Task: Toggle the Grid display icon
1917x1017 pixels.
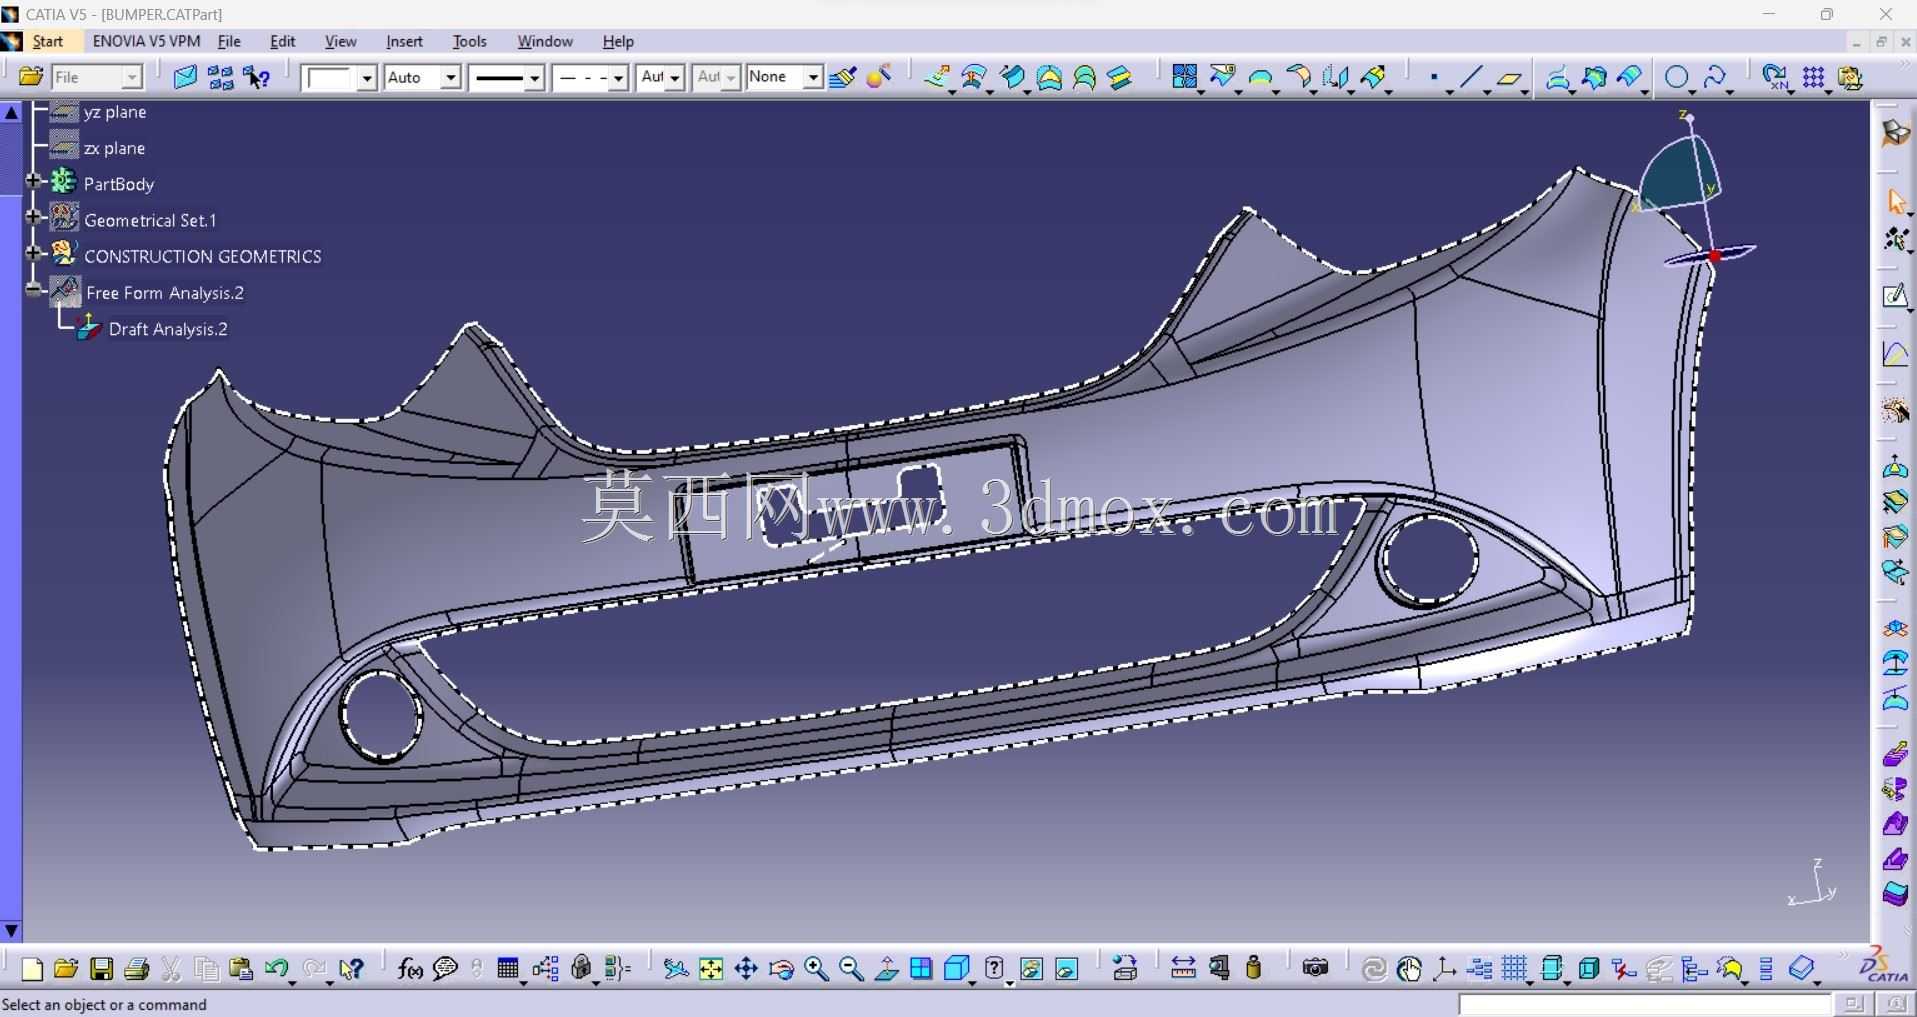Action: tap(1515, 968)
